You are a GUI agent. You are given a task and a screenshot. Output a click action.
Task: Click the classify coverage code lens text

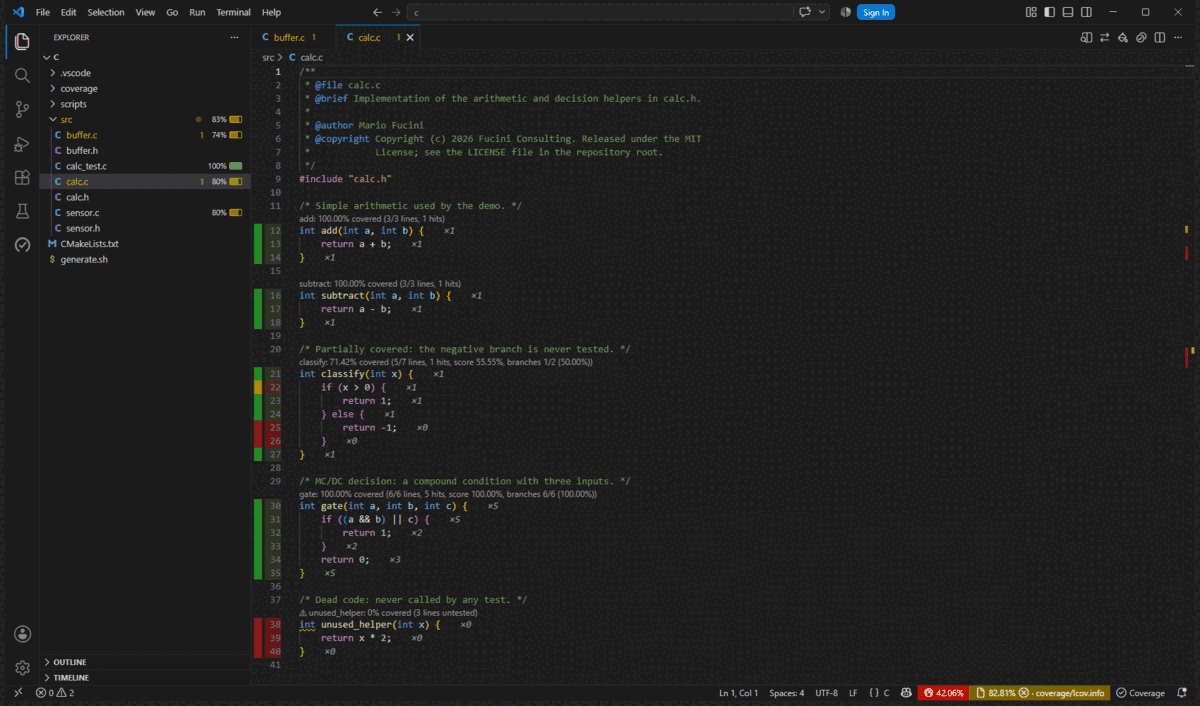[446, 362]
